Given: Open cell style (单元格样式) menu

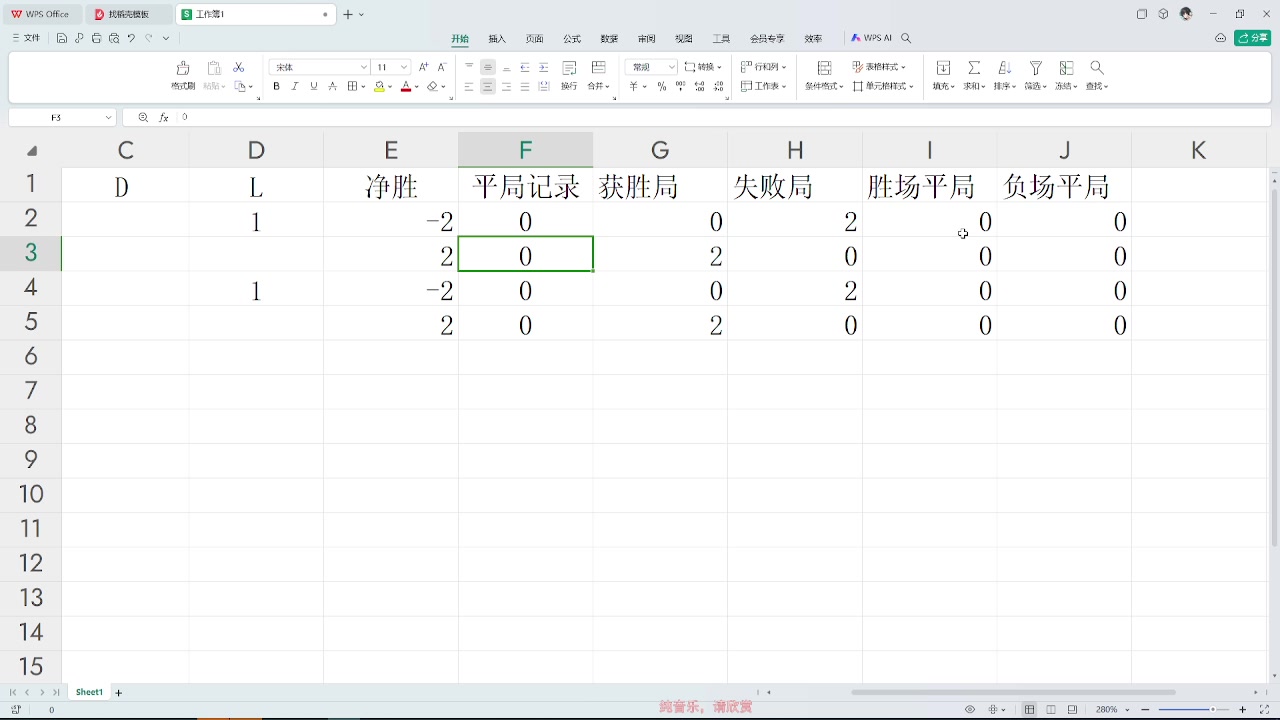Looking at the screenshot, I should point(883,87).
